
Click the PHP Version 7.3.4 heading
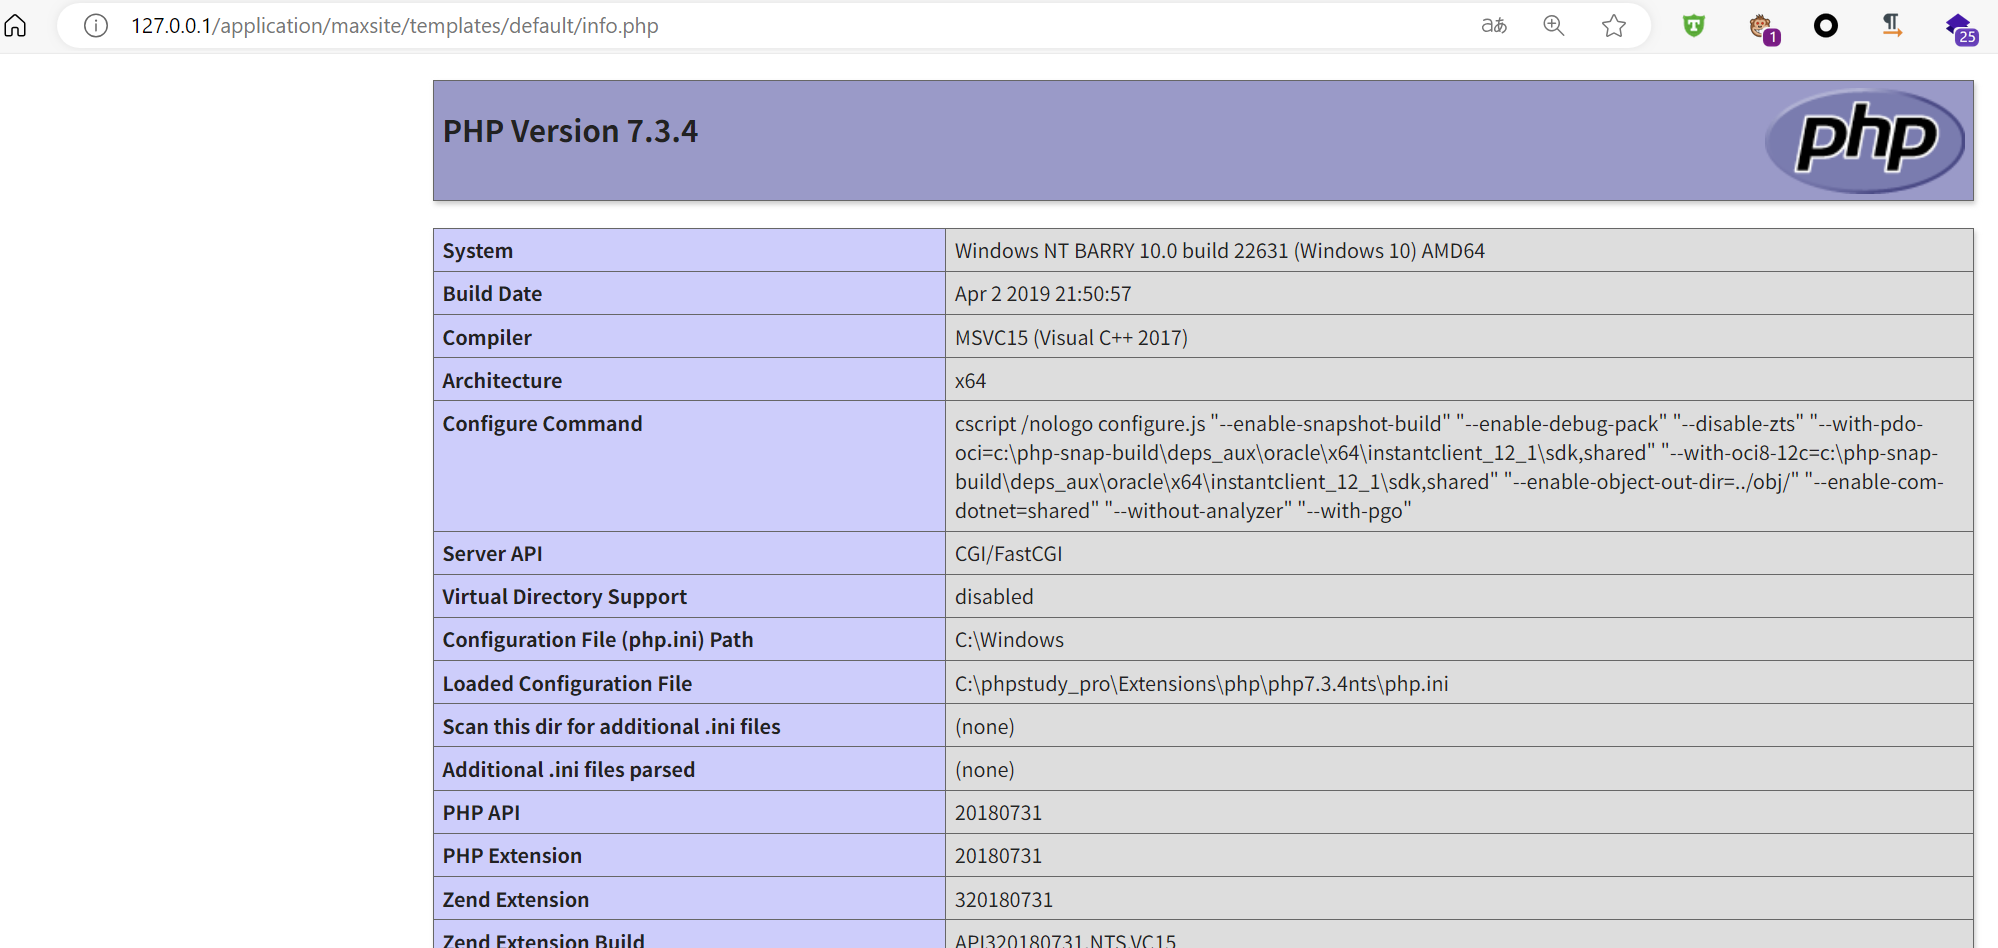pos(570,131)
